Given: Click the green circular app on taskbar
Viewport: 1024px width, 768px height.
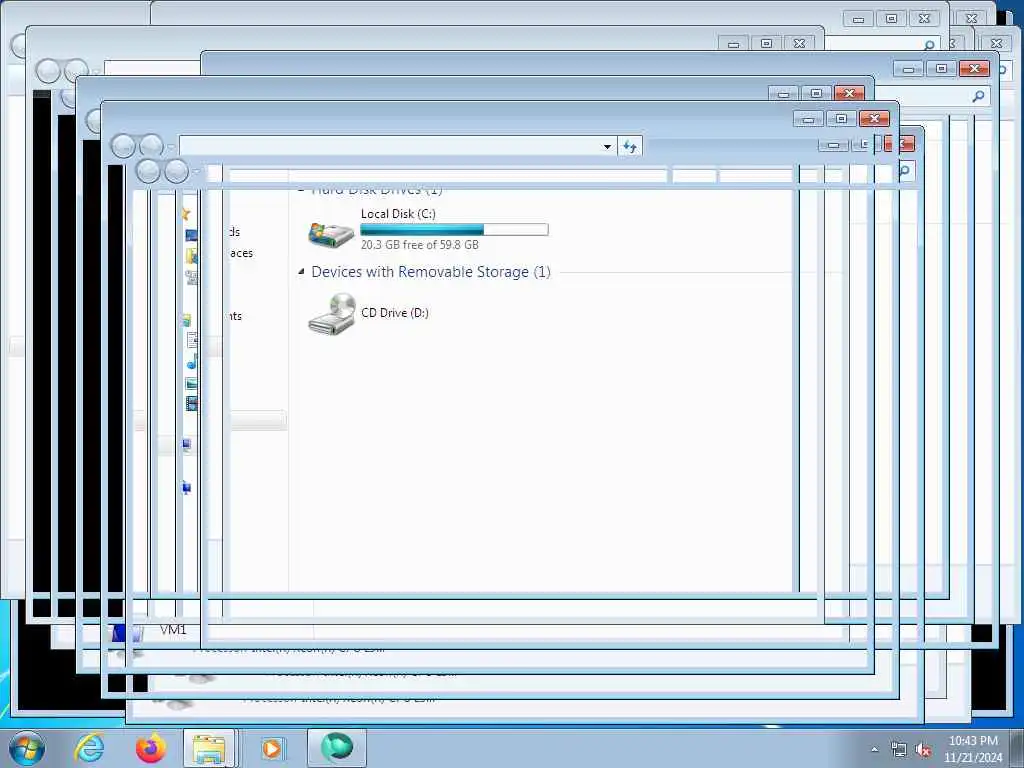Looking at the screenshot, I should (337, 748).
